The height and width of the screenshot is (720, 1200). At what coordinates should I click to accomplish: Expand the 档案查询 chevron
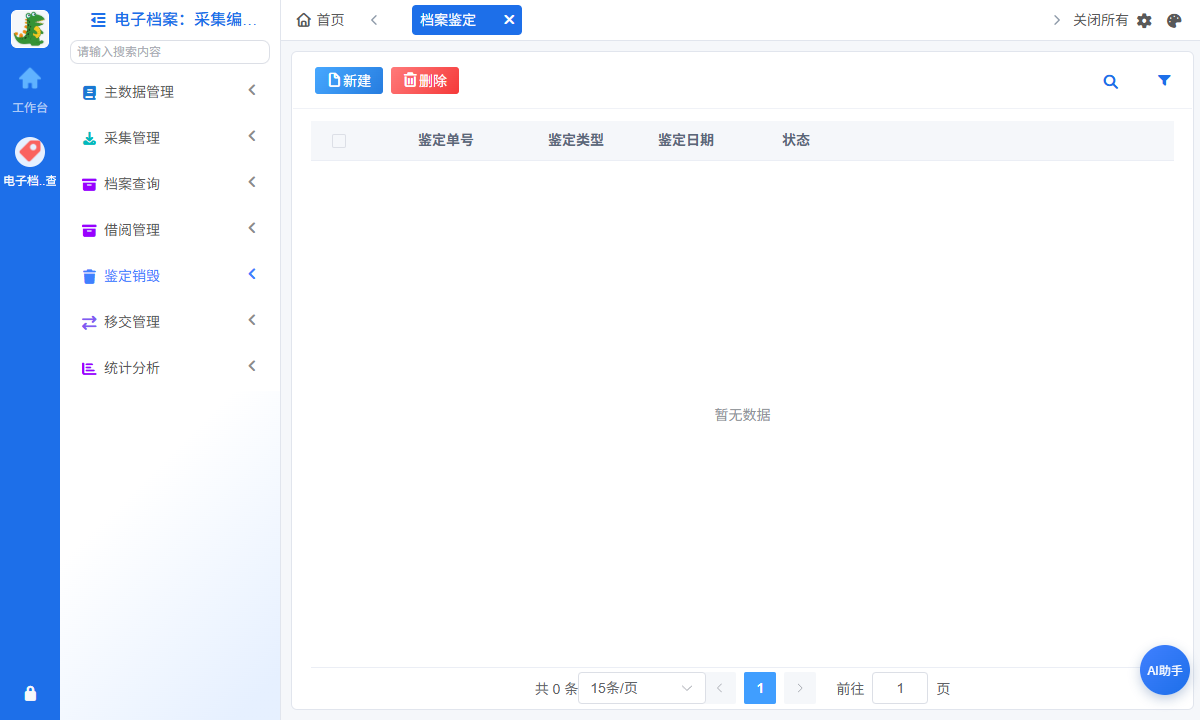[x=252, y=182]
